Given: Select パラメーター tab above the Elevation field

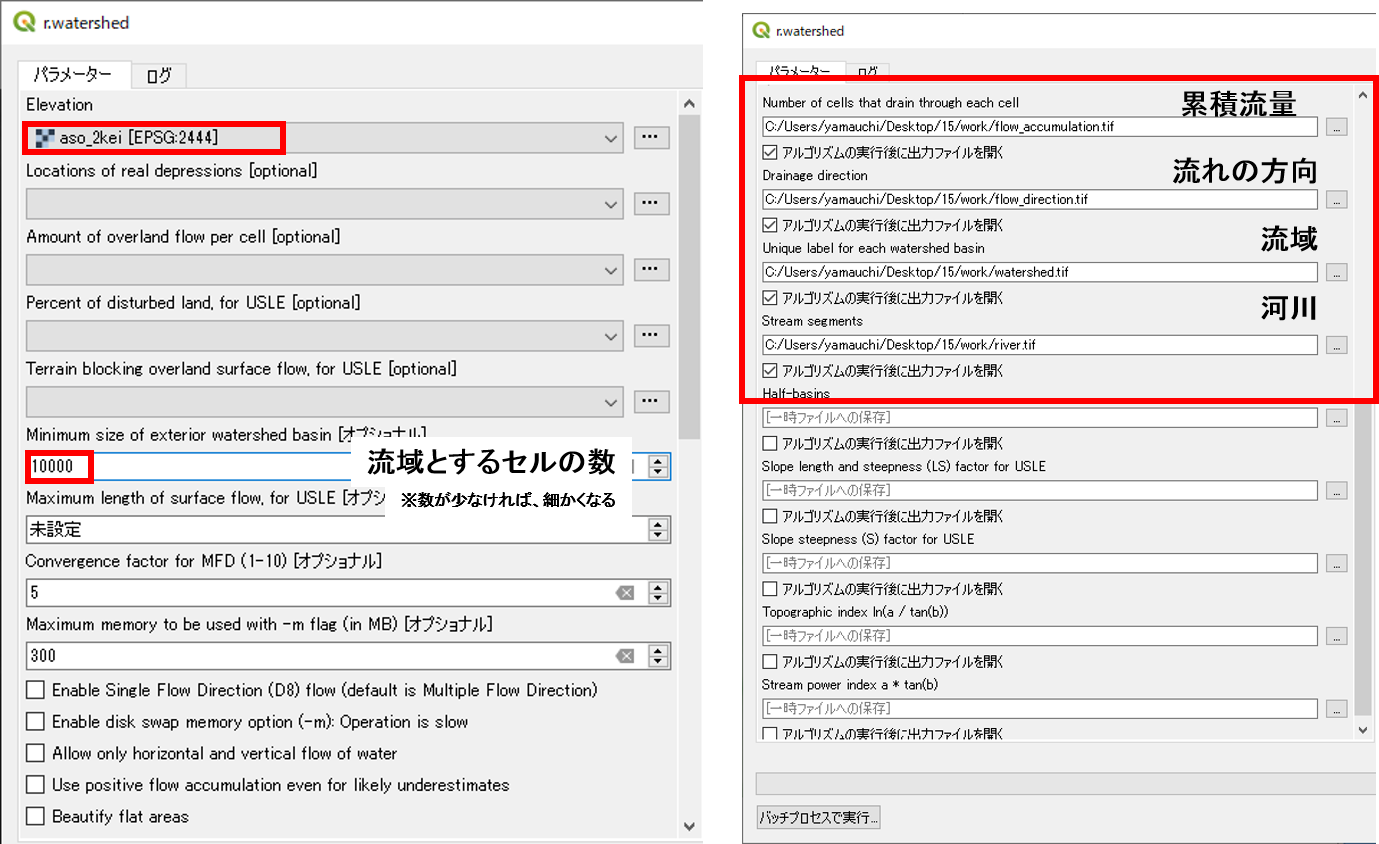Looking at the screenshot, I should pos(74,75).
